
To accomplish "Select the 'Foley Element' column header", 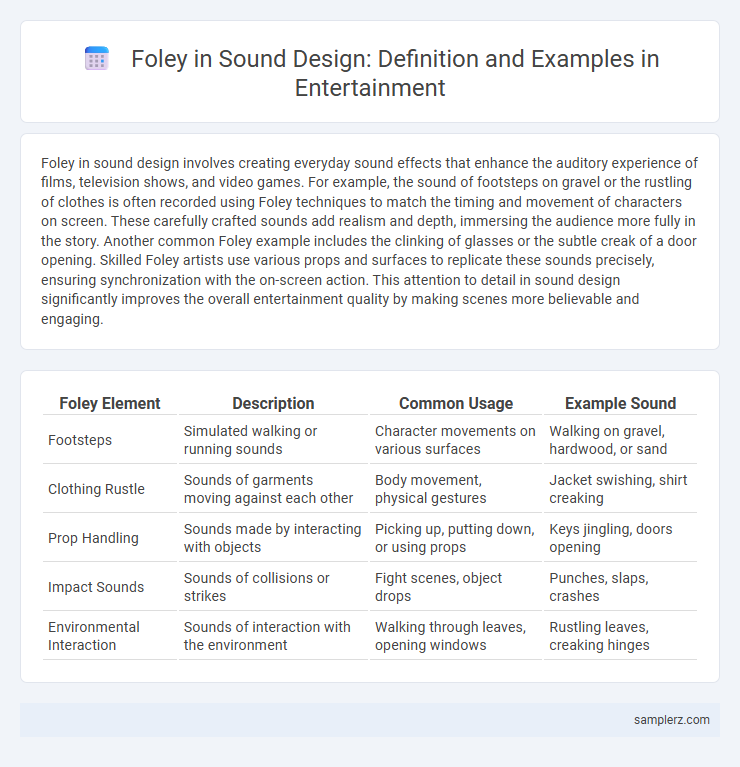I will pyautogui.click(x=110, y=403).
